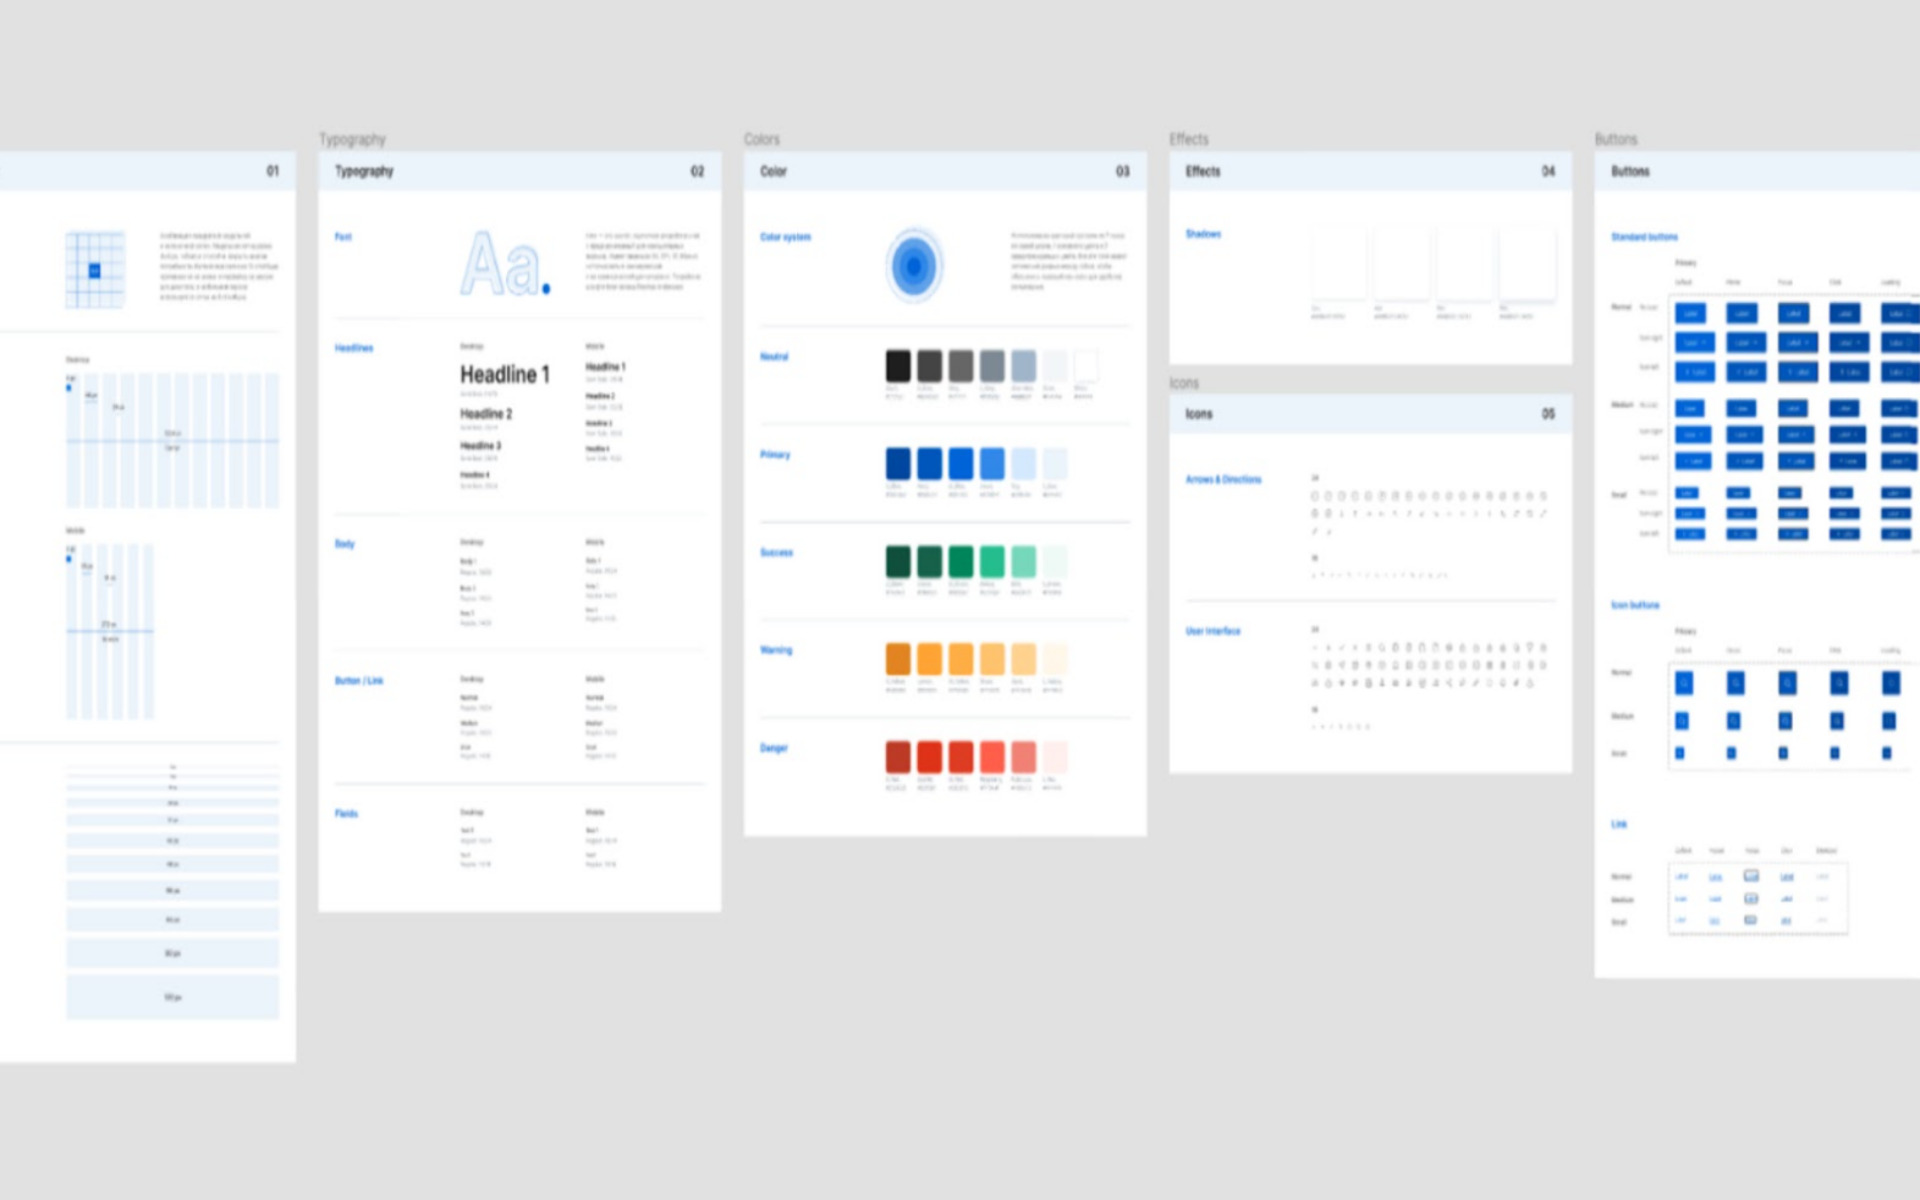The width and height of the screenshot is (1920, 1200).
Task: Click the Icons title in frame header 05
Action: [1199, 414]
